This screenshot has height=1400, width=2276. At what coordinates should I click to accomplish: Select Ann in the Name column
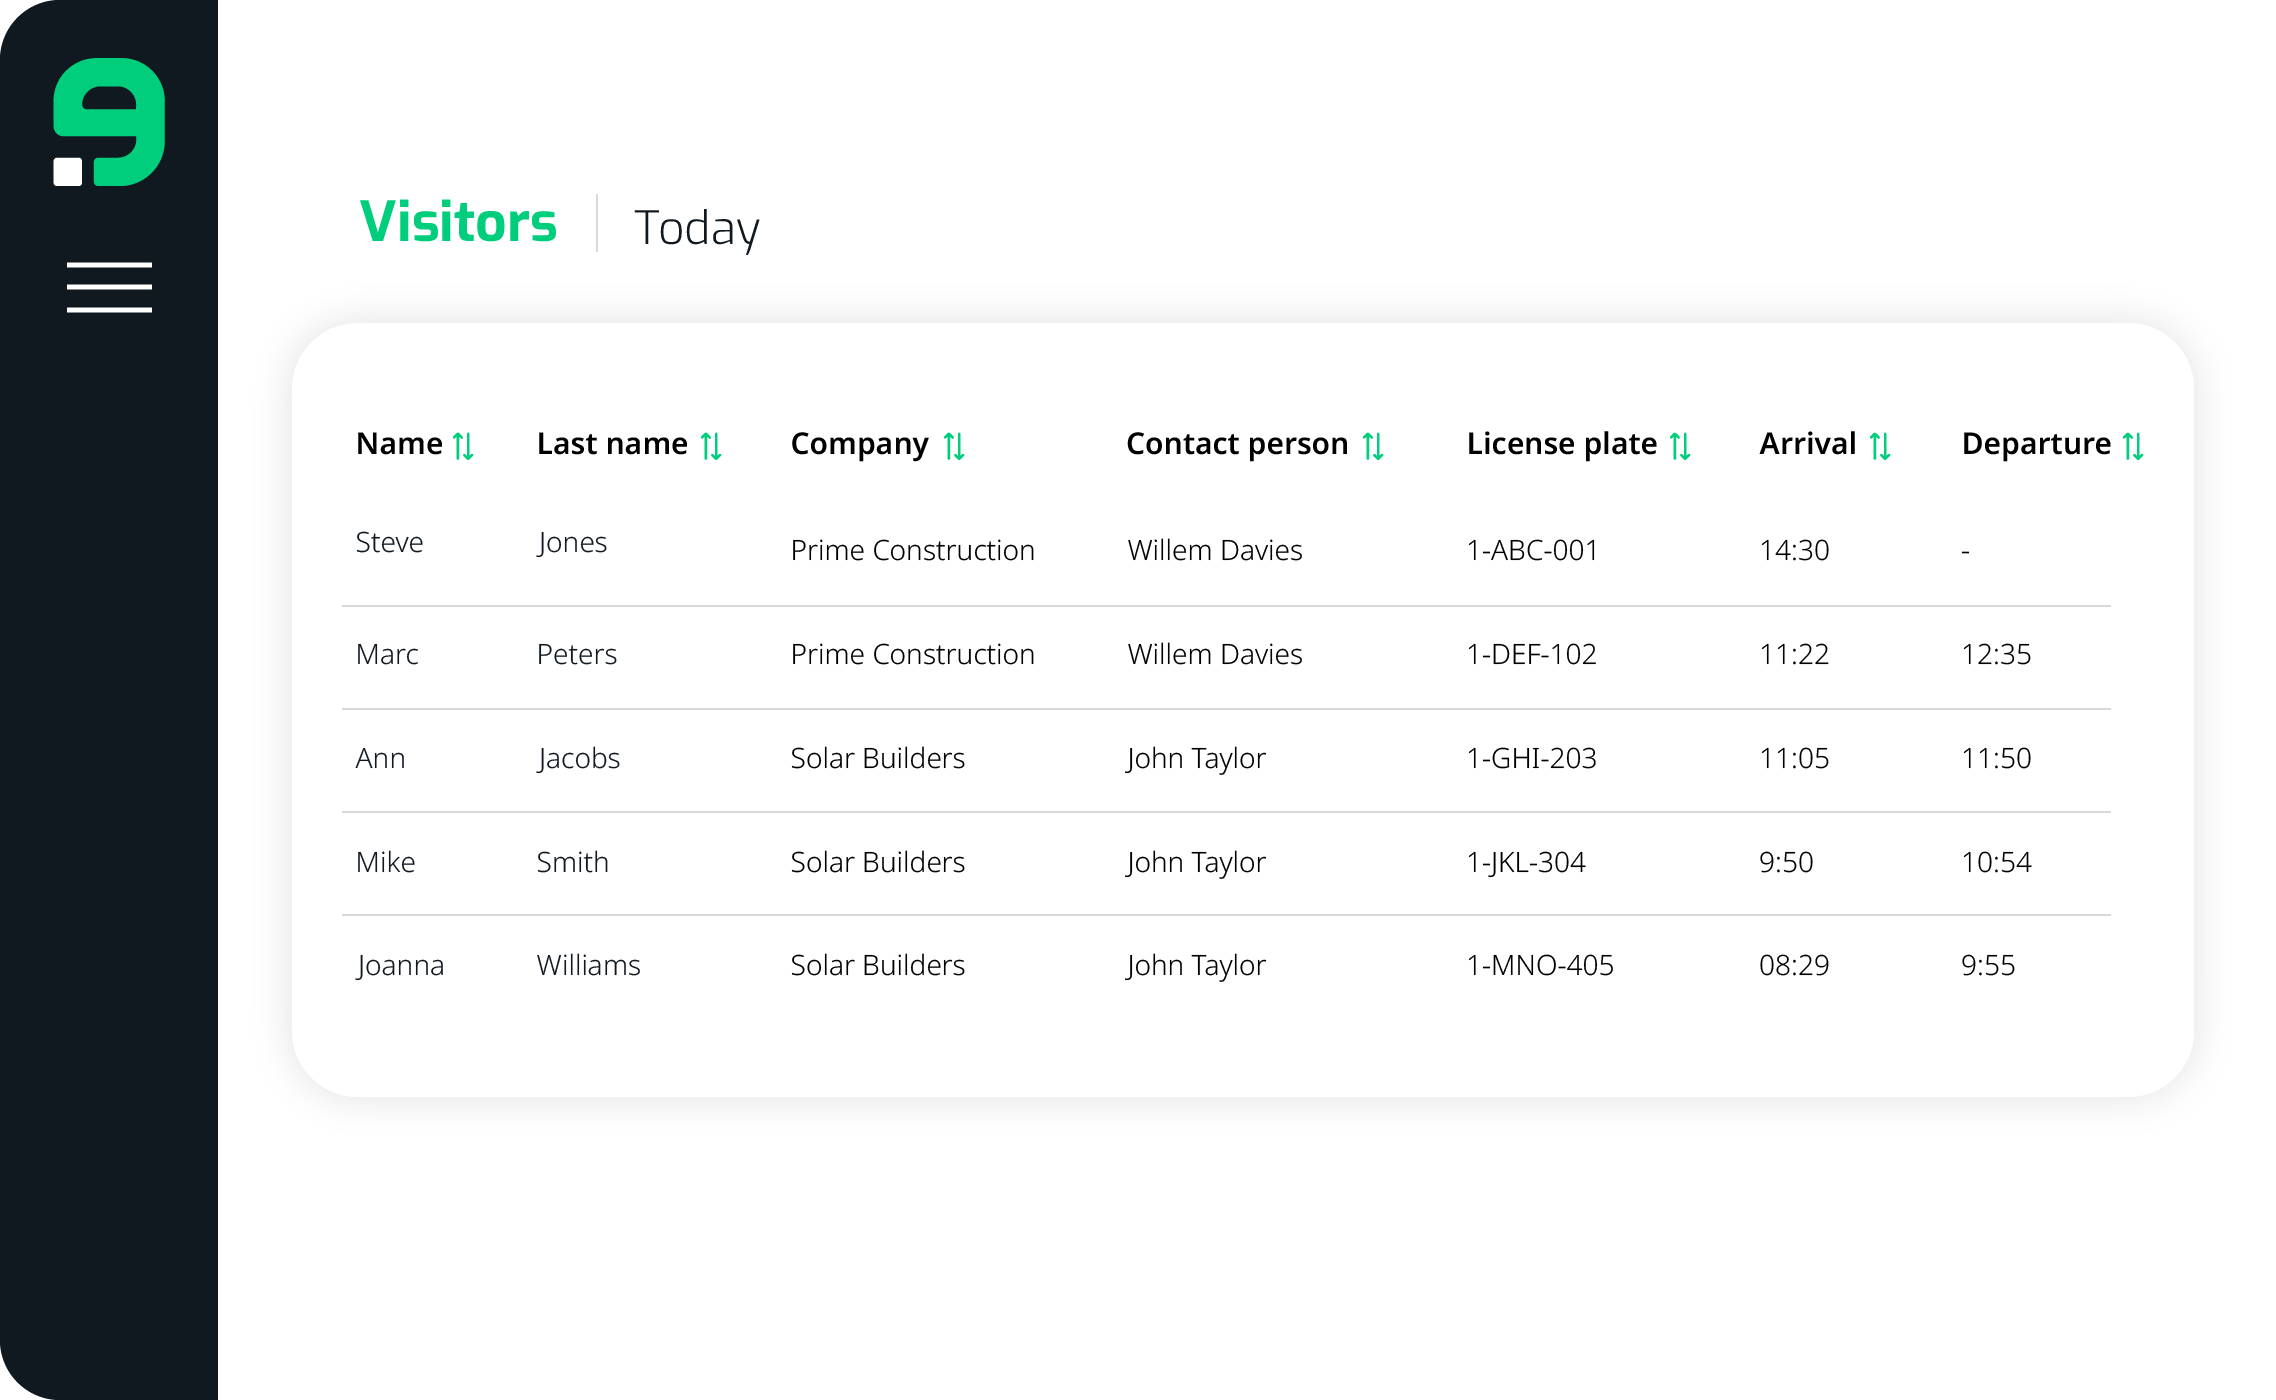click(380, 758)
